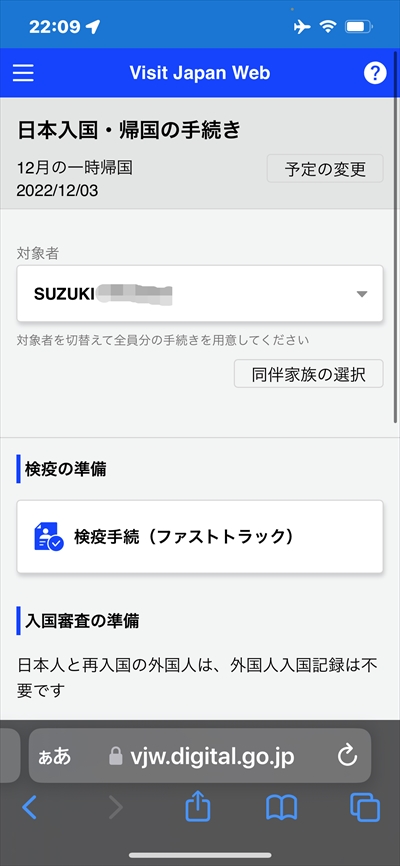Tap the quarantine procedure document icon
400x866 pixels.
coord(49,536)
